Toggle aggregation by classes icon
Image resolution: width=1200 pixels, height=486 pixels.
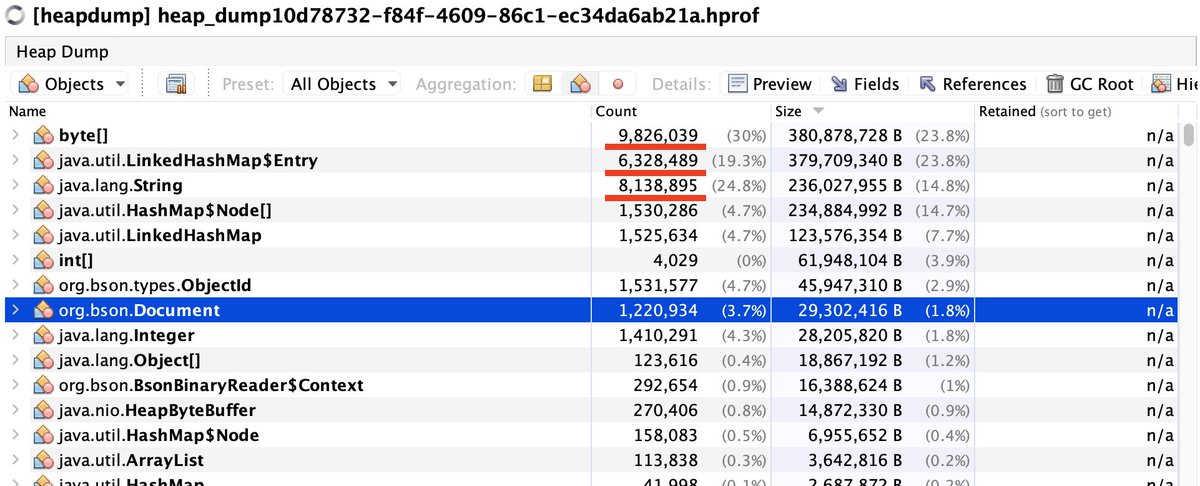(579, 84)
